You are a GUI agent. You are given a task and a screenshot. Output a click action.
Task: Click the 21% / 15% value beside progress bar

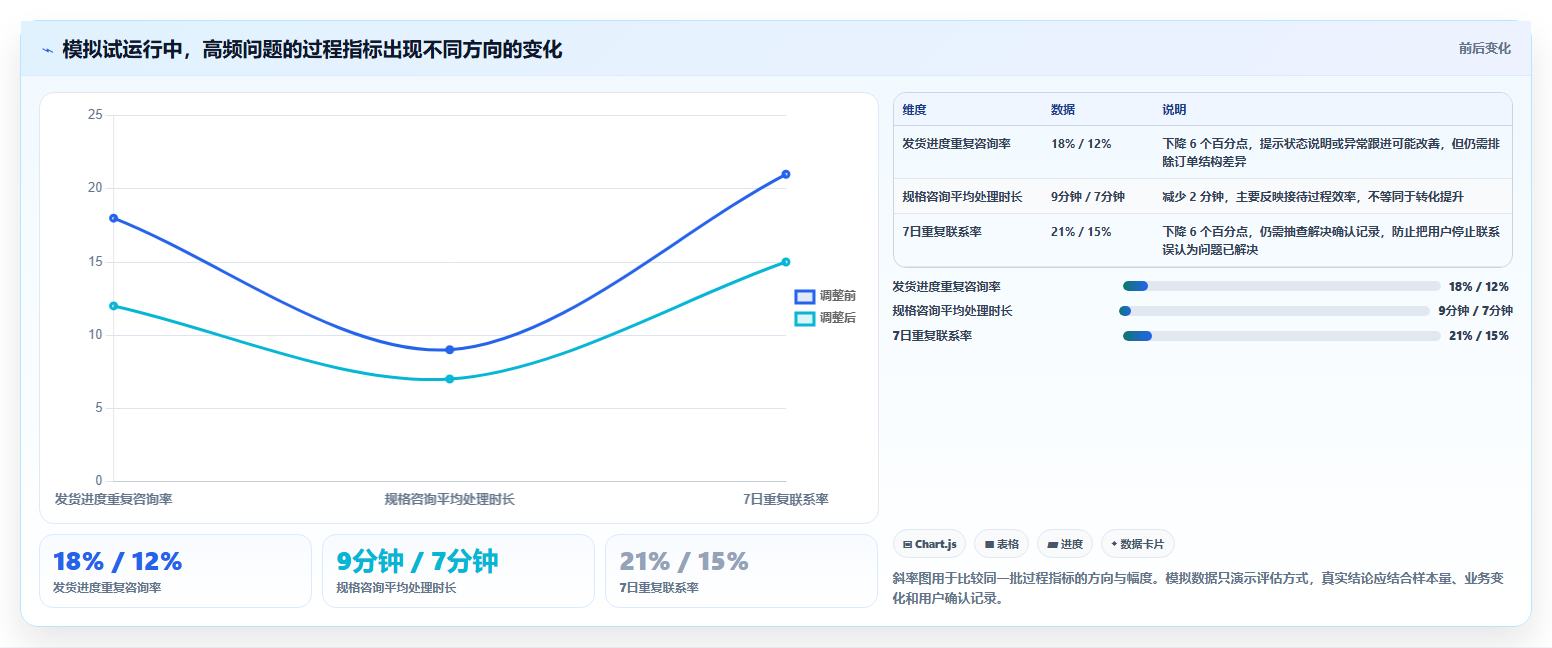coord(1478,336)
